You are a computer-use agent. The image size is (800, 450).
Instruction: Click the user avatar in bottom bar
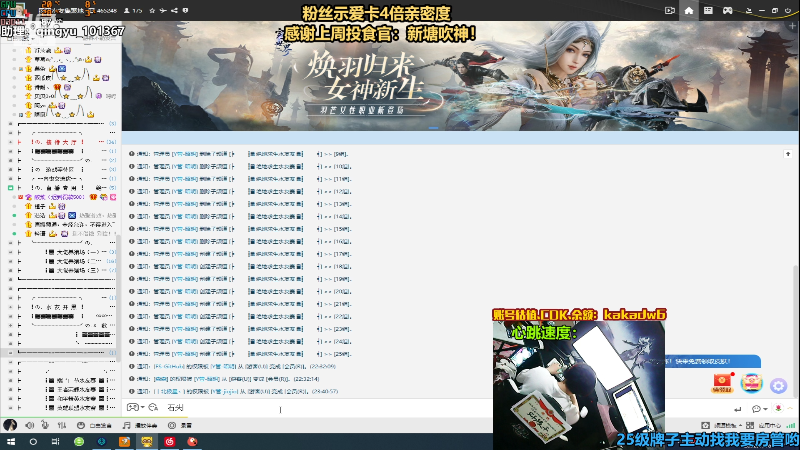click(x=10, y=424)
